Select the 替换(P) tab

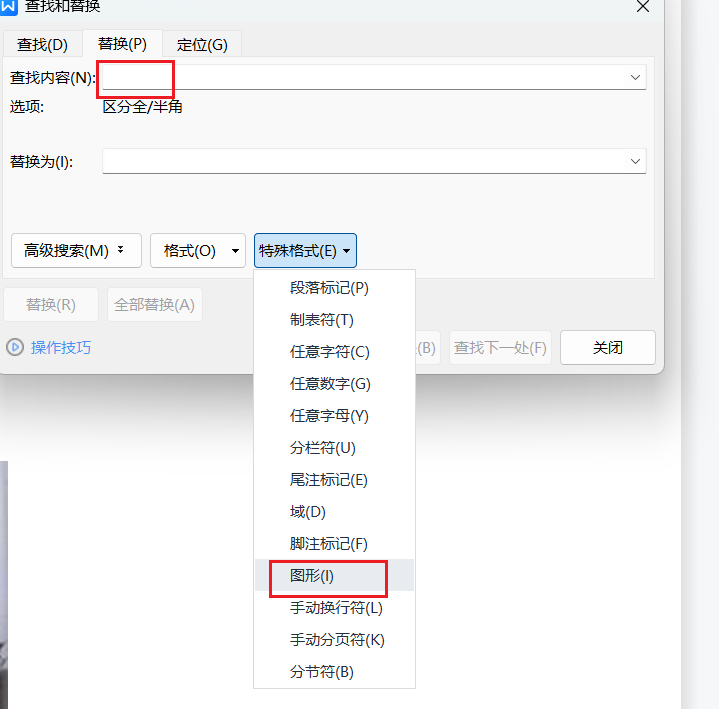tap(122, 44)
